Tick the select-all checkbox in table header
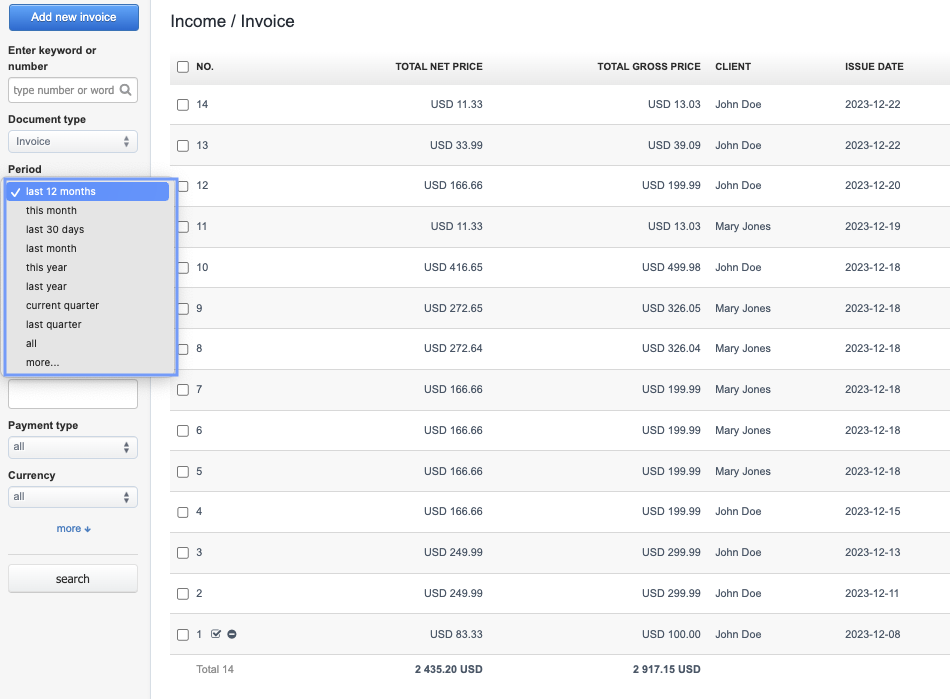This screenshot has height=699, width=950. [x=182, y=67]
